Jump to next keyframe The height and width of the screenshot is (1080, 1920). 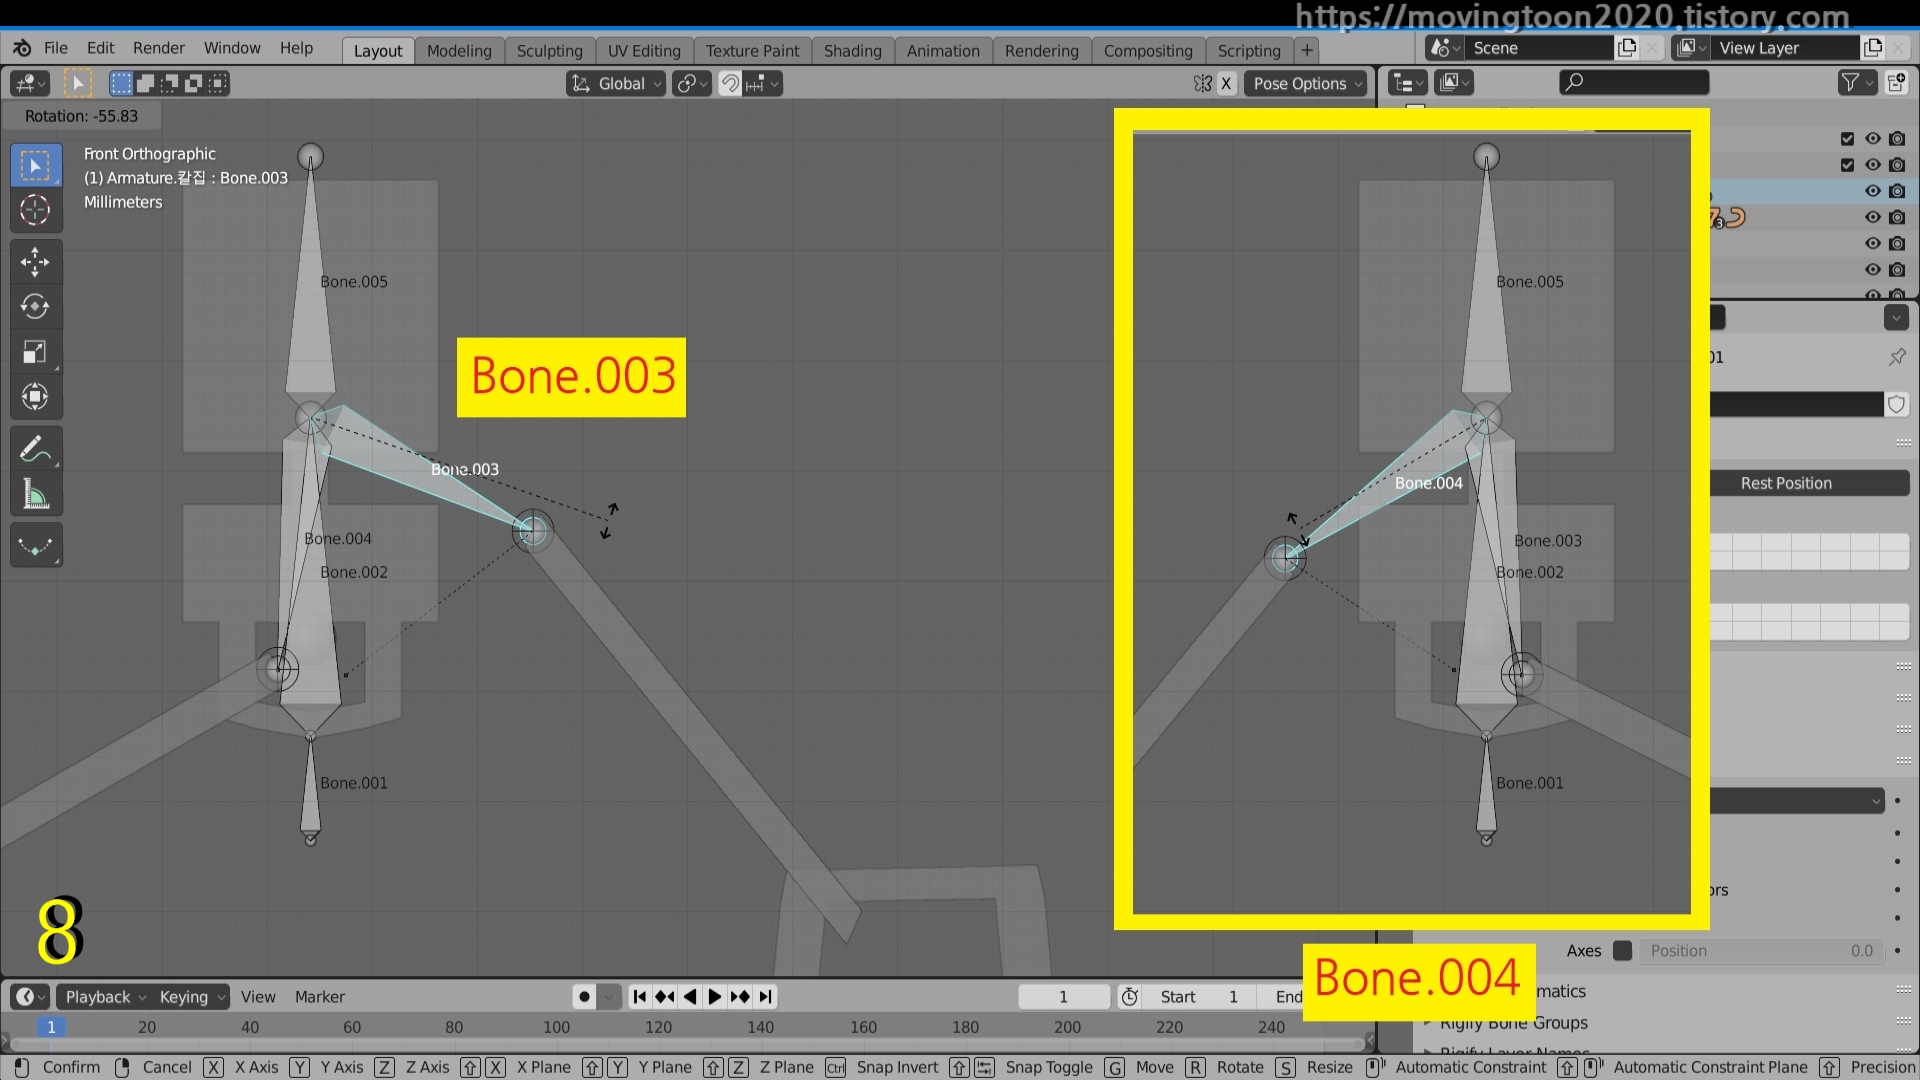coord(740,997)
